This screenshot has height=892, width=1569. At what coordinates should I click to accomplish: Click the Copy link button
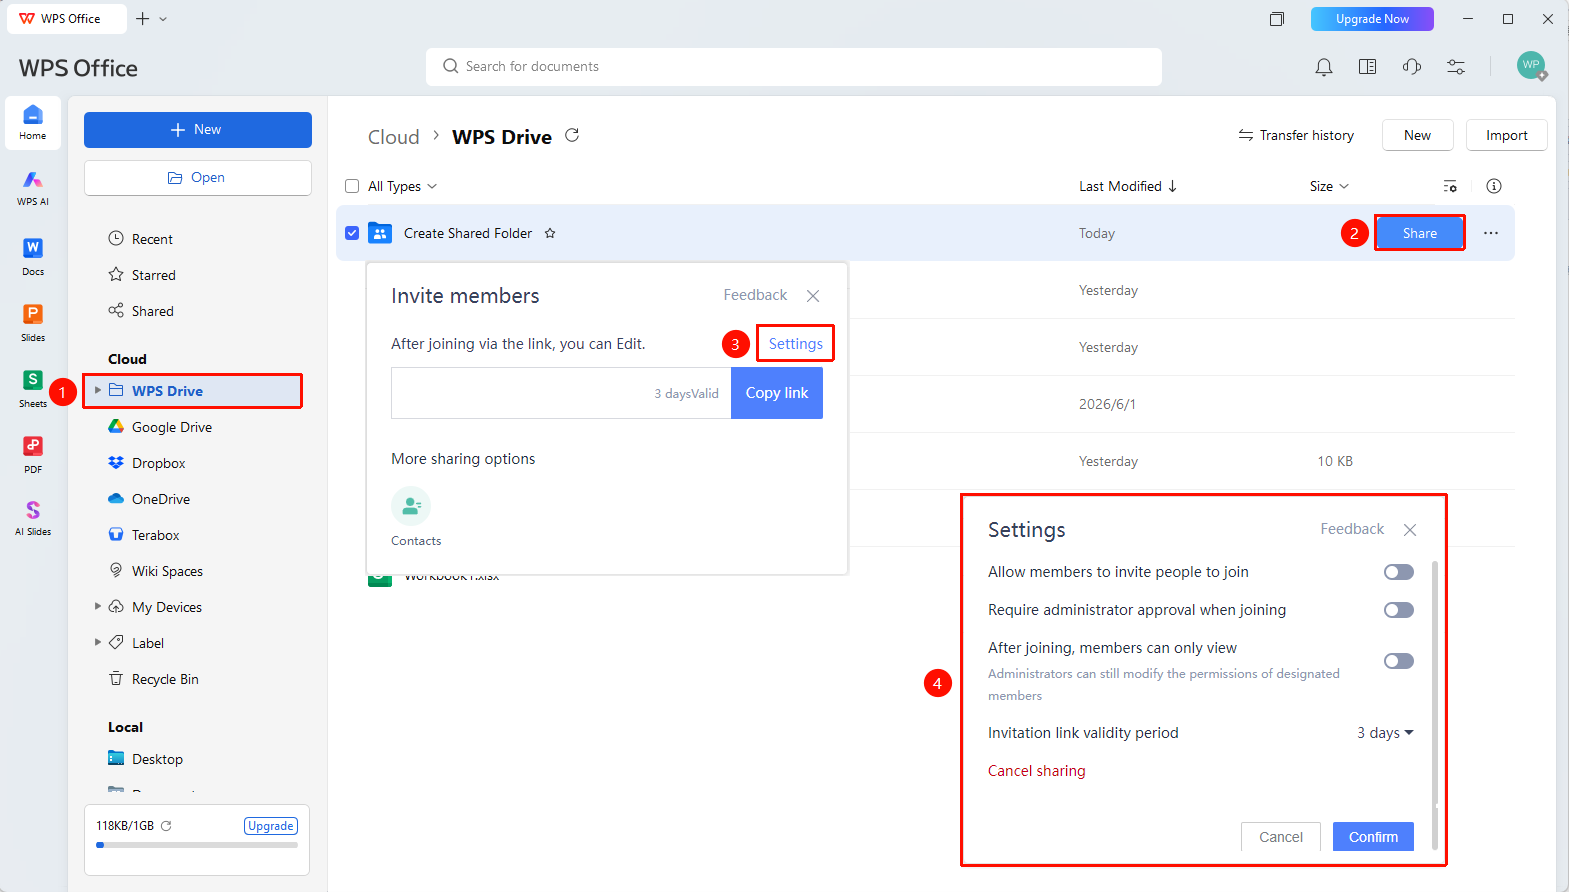(x=777, y=393)
